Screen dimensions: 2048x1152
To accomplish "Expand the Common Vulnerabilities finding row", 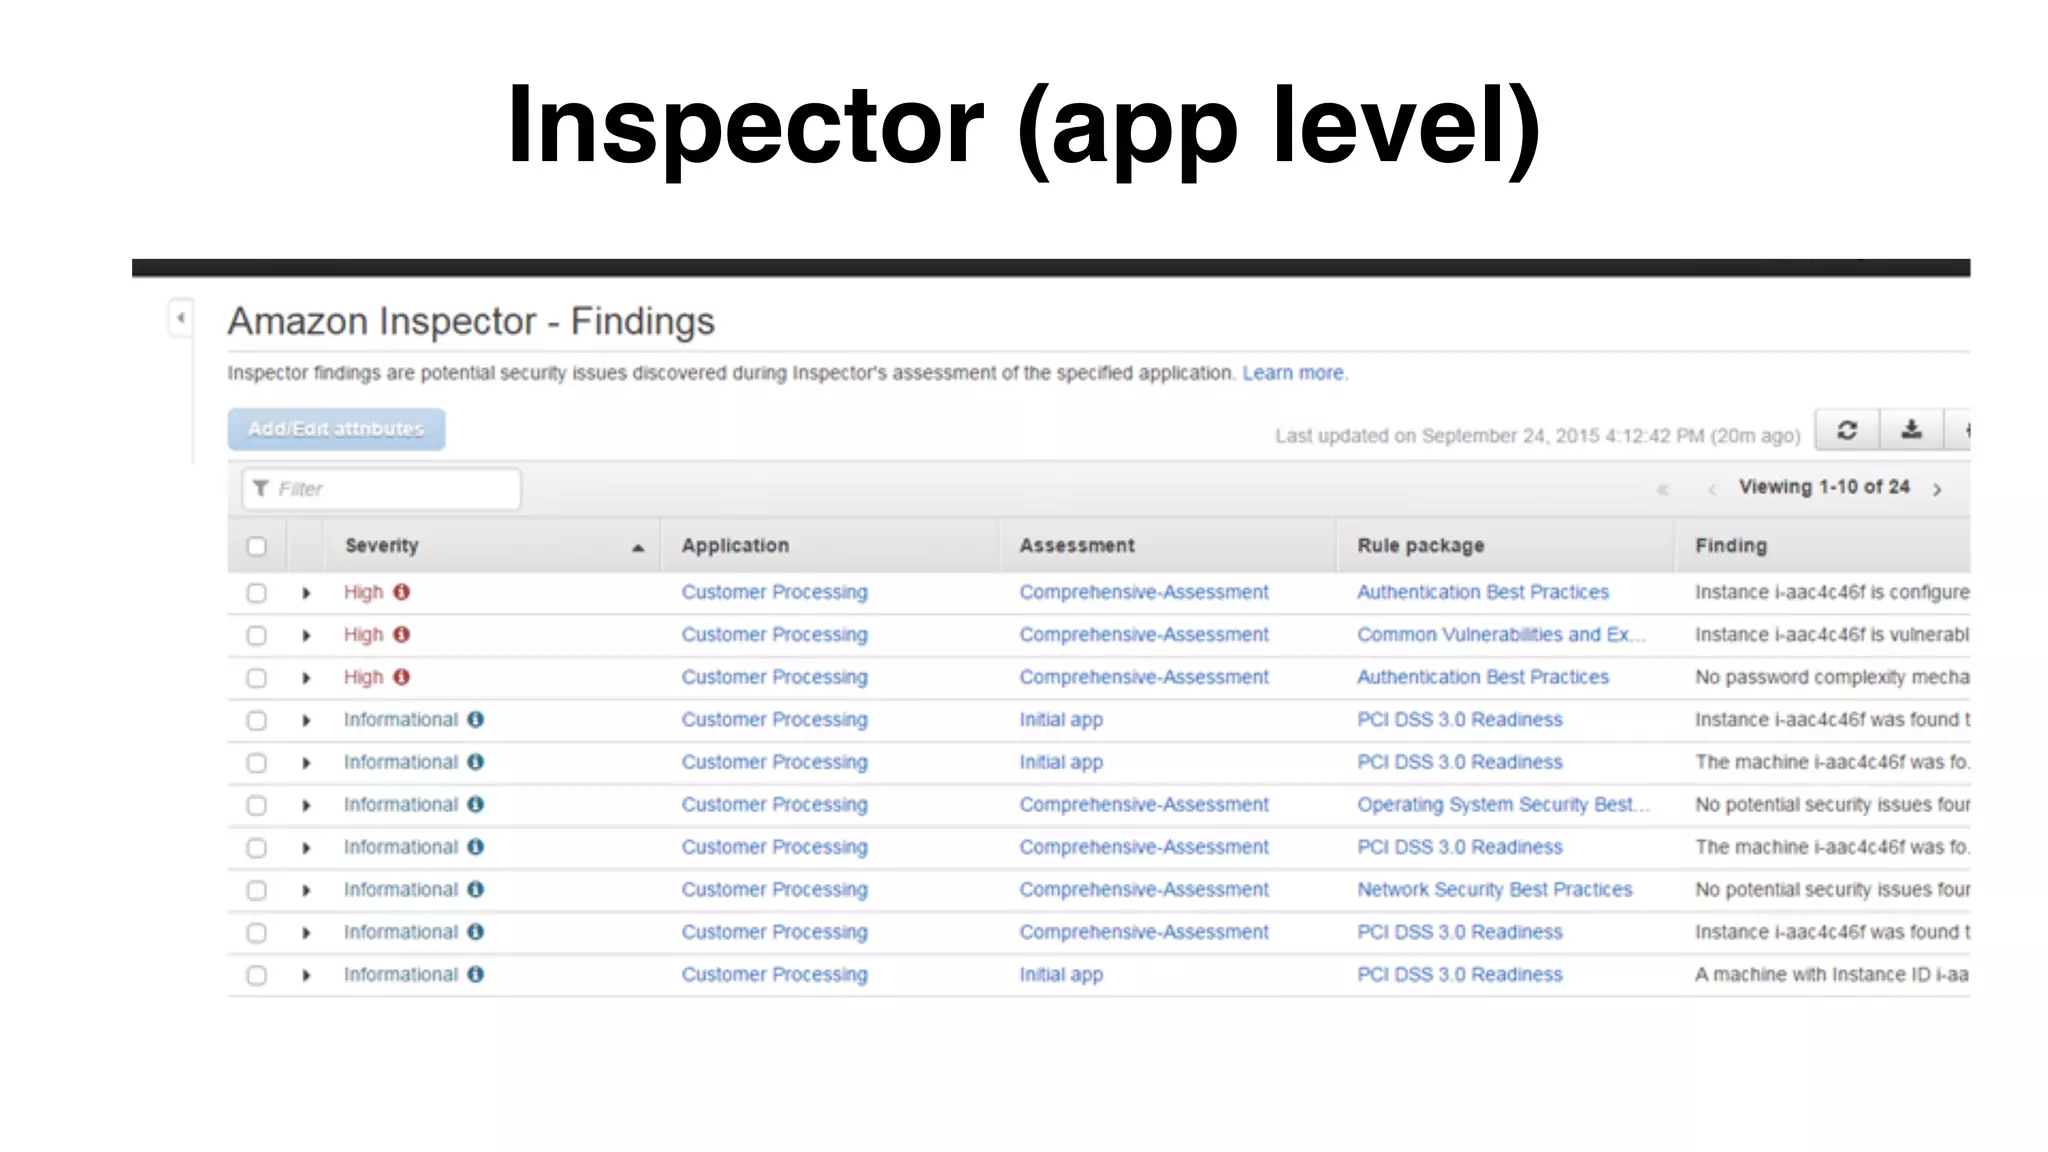I will pyautogui.click(x=306, y=635).
